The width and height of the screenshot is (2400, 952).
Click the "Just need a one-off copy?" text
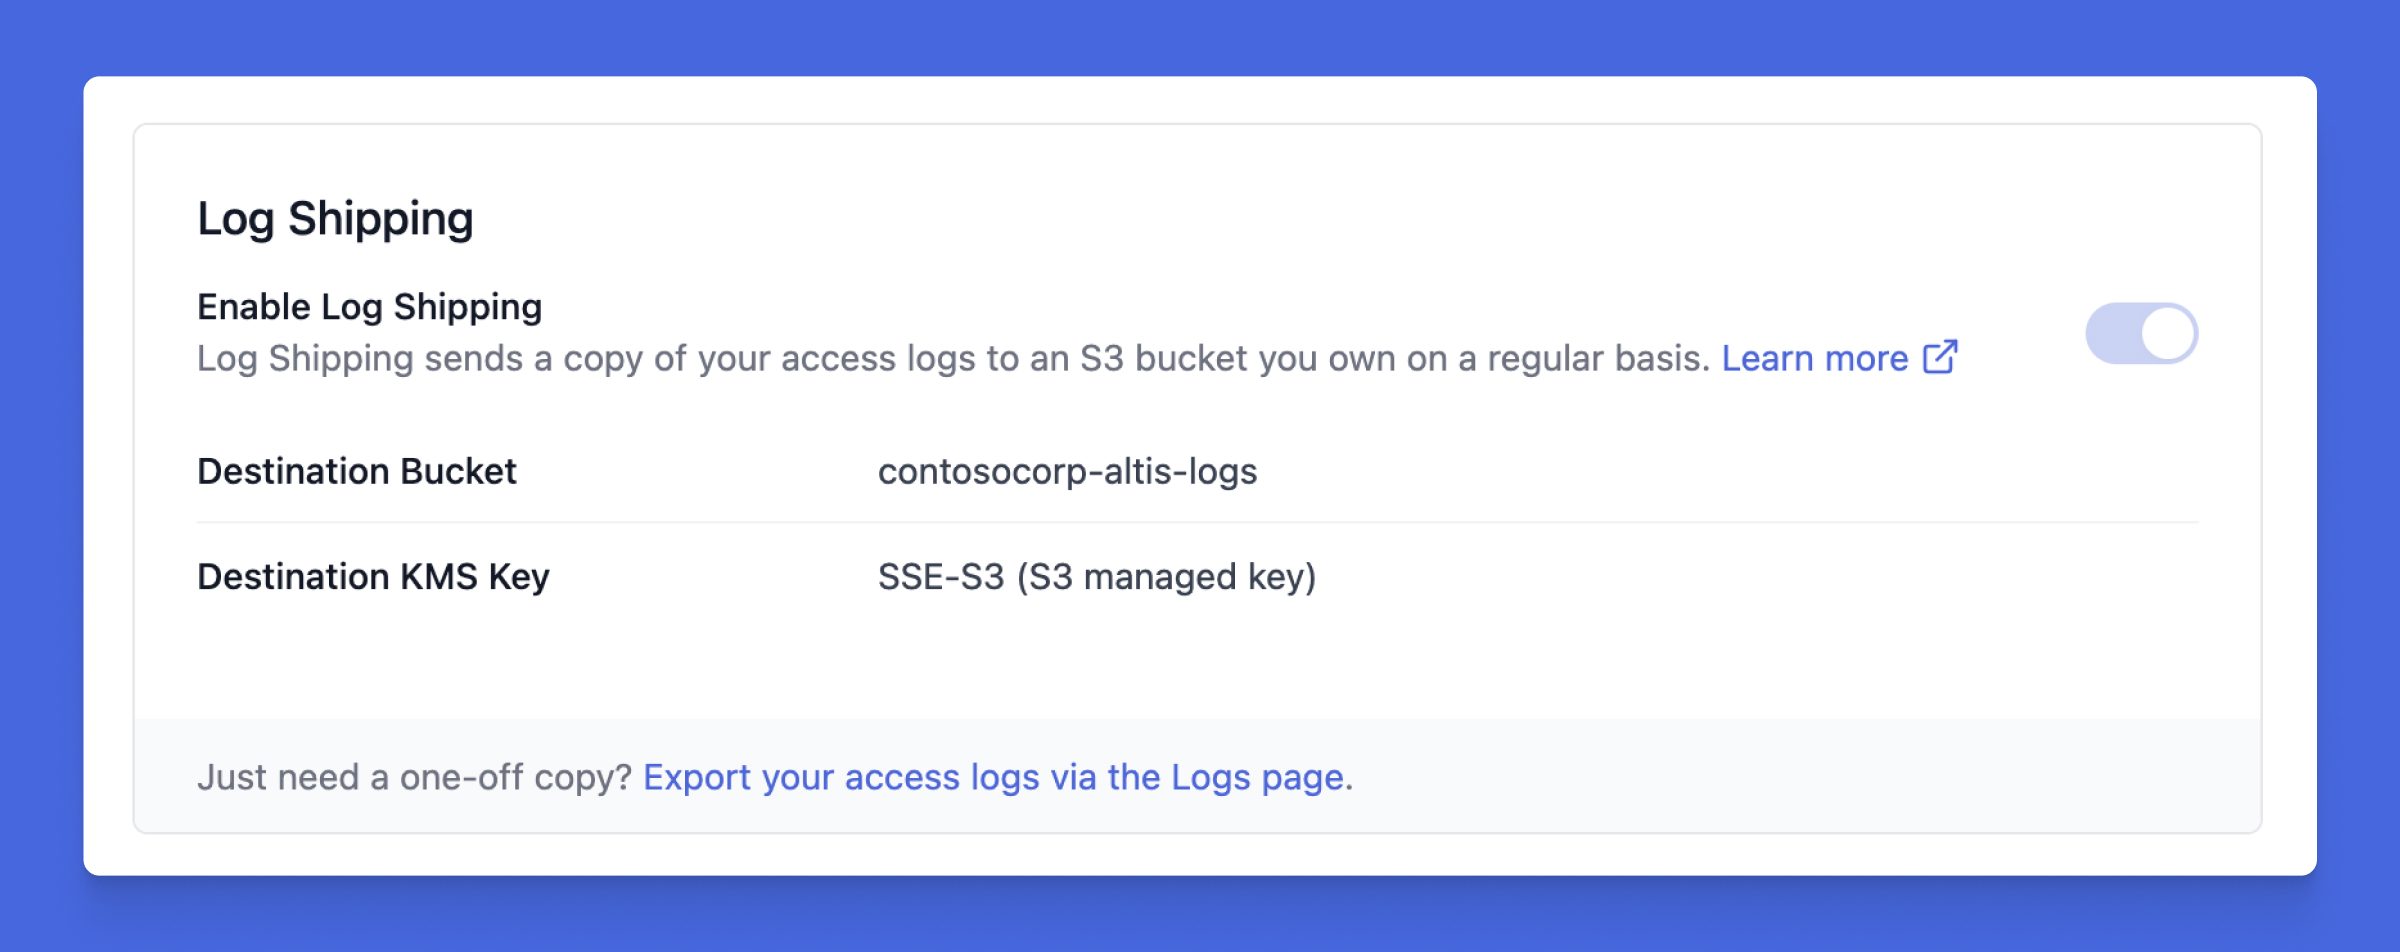point(414,777)
